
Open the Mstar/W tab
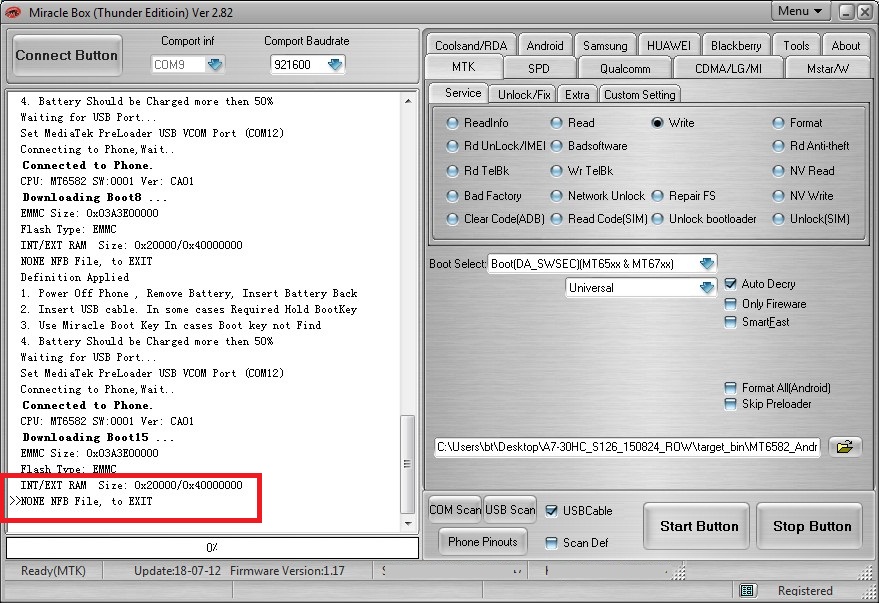828,68
